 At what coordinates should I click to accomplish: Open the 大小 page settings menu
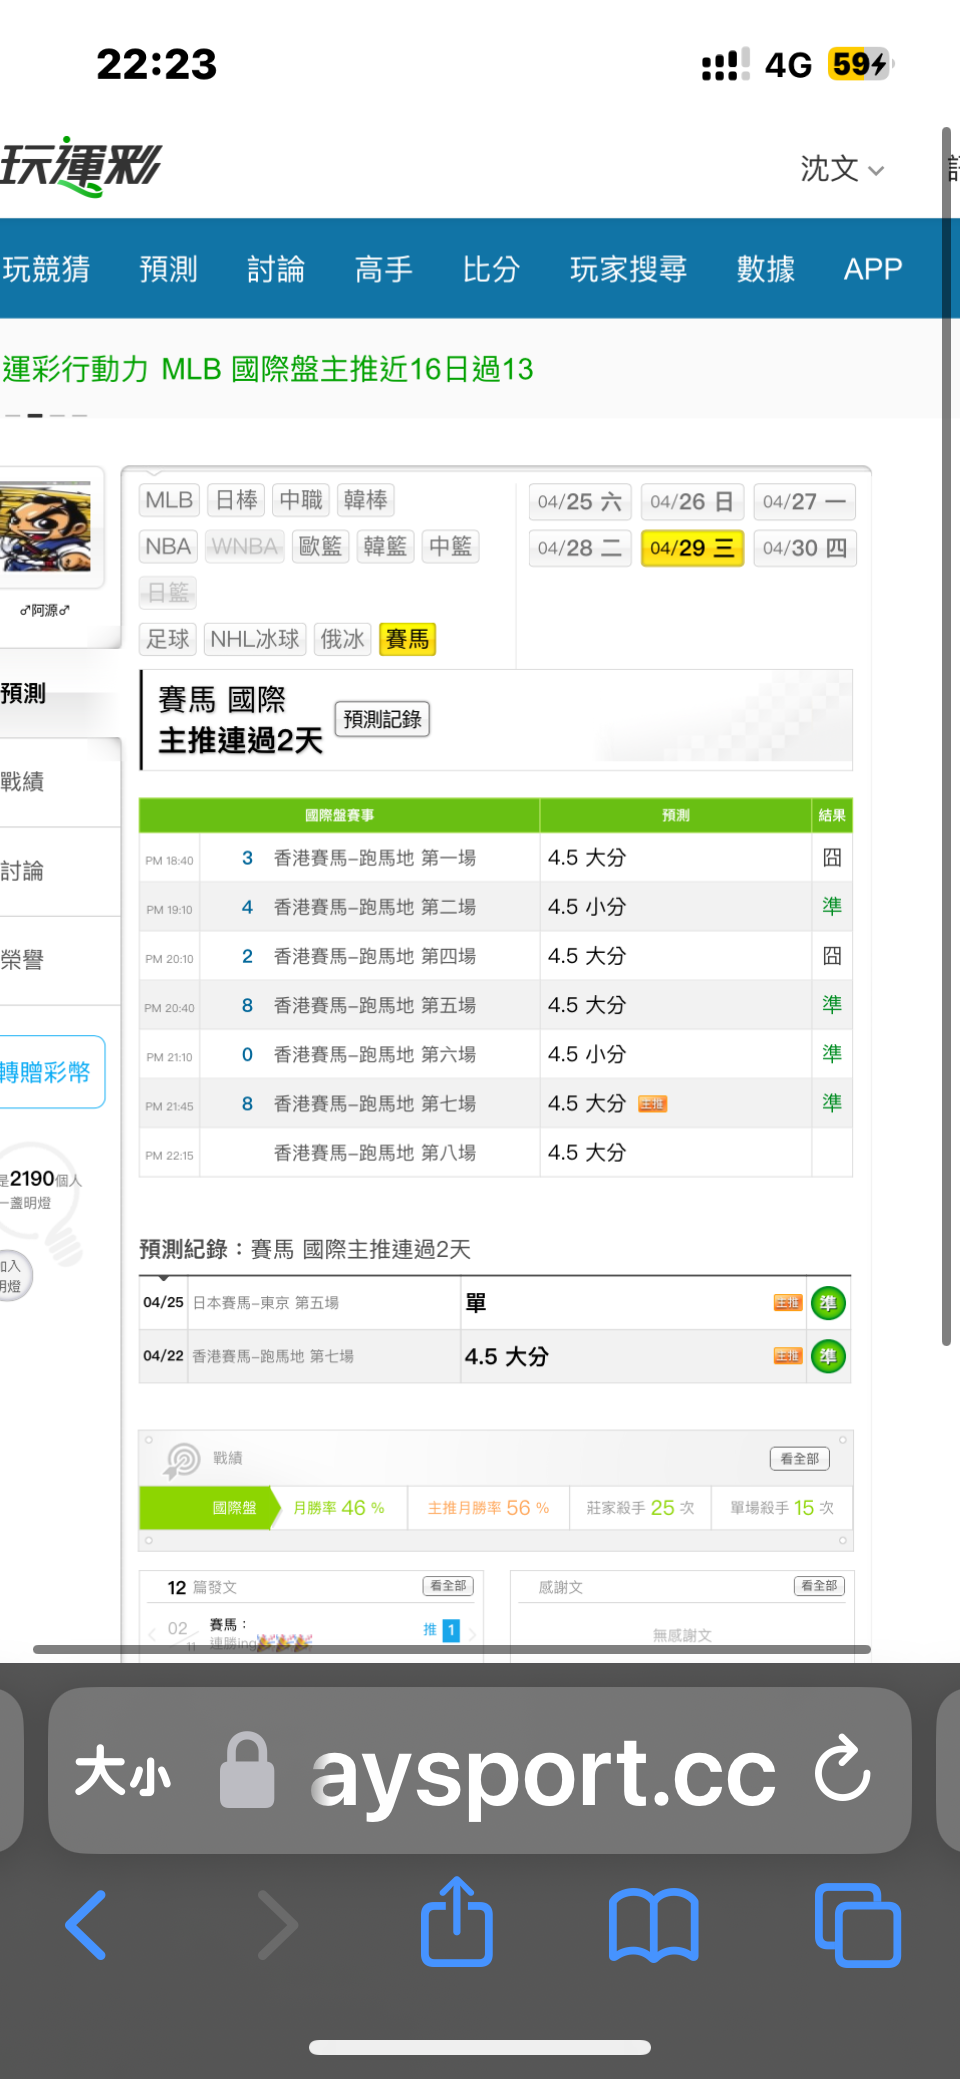coord(123,1773)
